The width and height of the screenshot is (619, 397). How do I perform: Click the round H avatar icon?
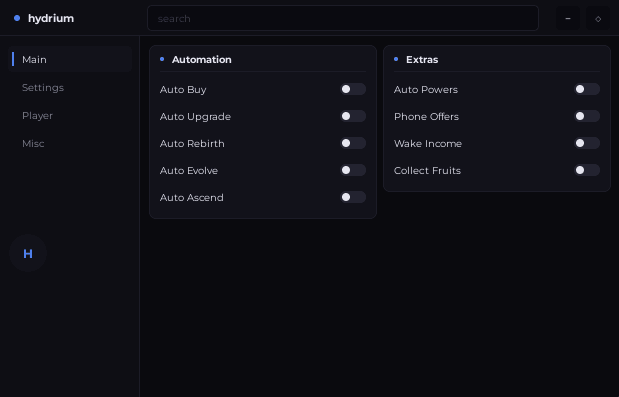(x=28, y=253)
